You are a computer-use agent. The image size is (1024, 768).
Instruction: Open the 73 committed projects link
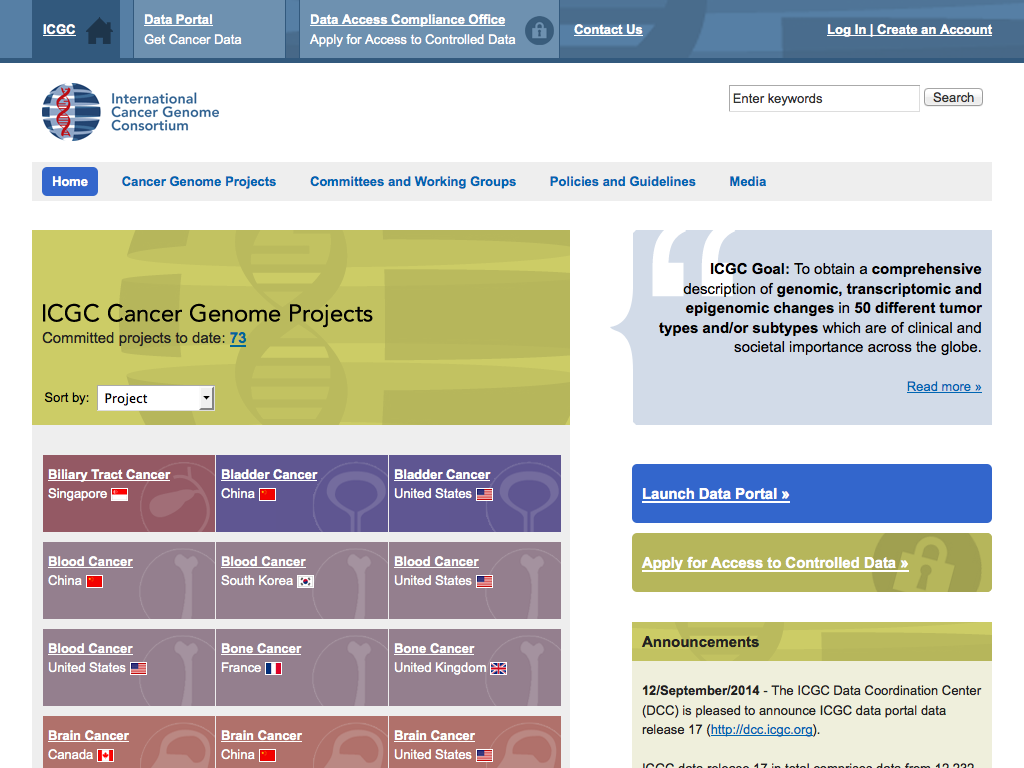click(238, 338)
